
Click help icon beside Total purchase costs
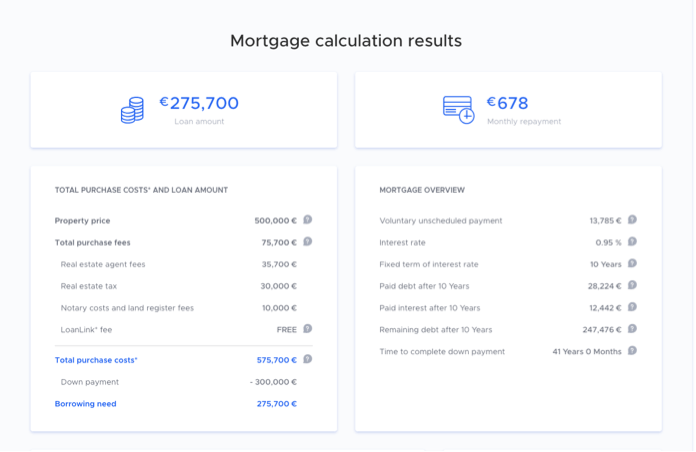pyautogui.click(x=308, y=359)
